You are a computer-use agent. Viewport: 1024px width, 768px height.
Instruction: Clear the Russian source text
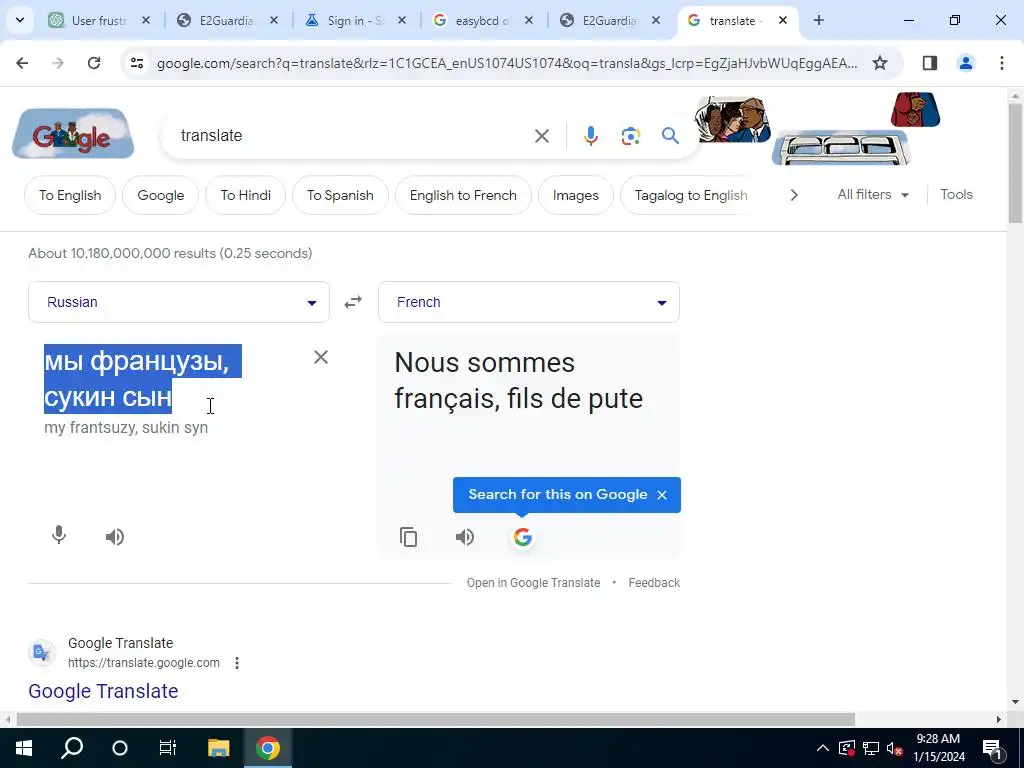click(x=321, y=357)
